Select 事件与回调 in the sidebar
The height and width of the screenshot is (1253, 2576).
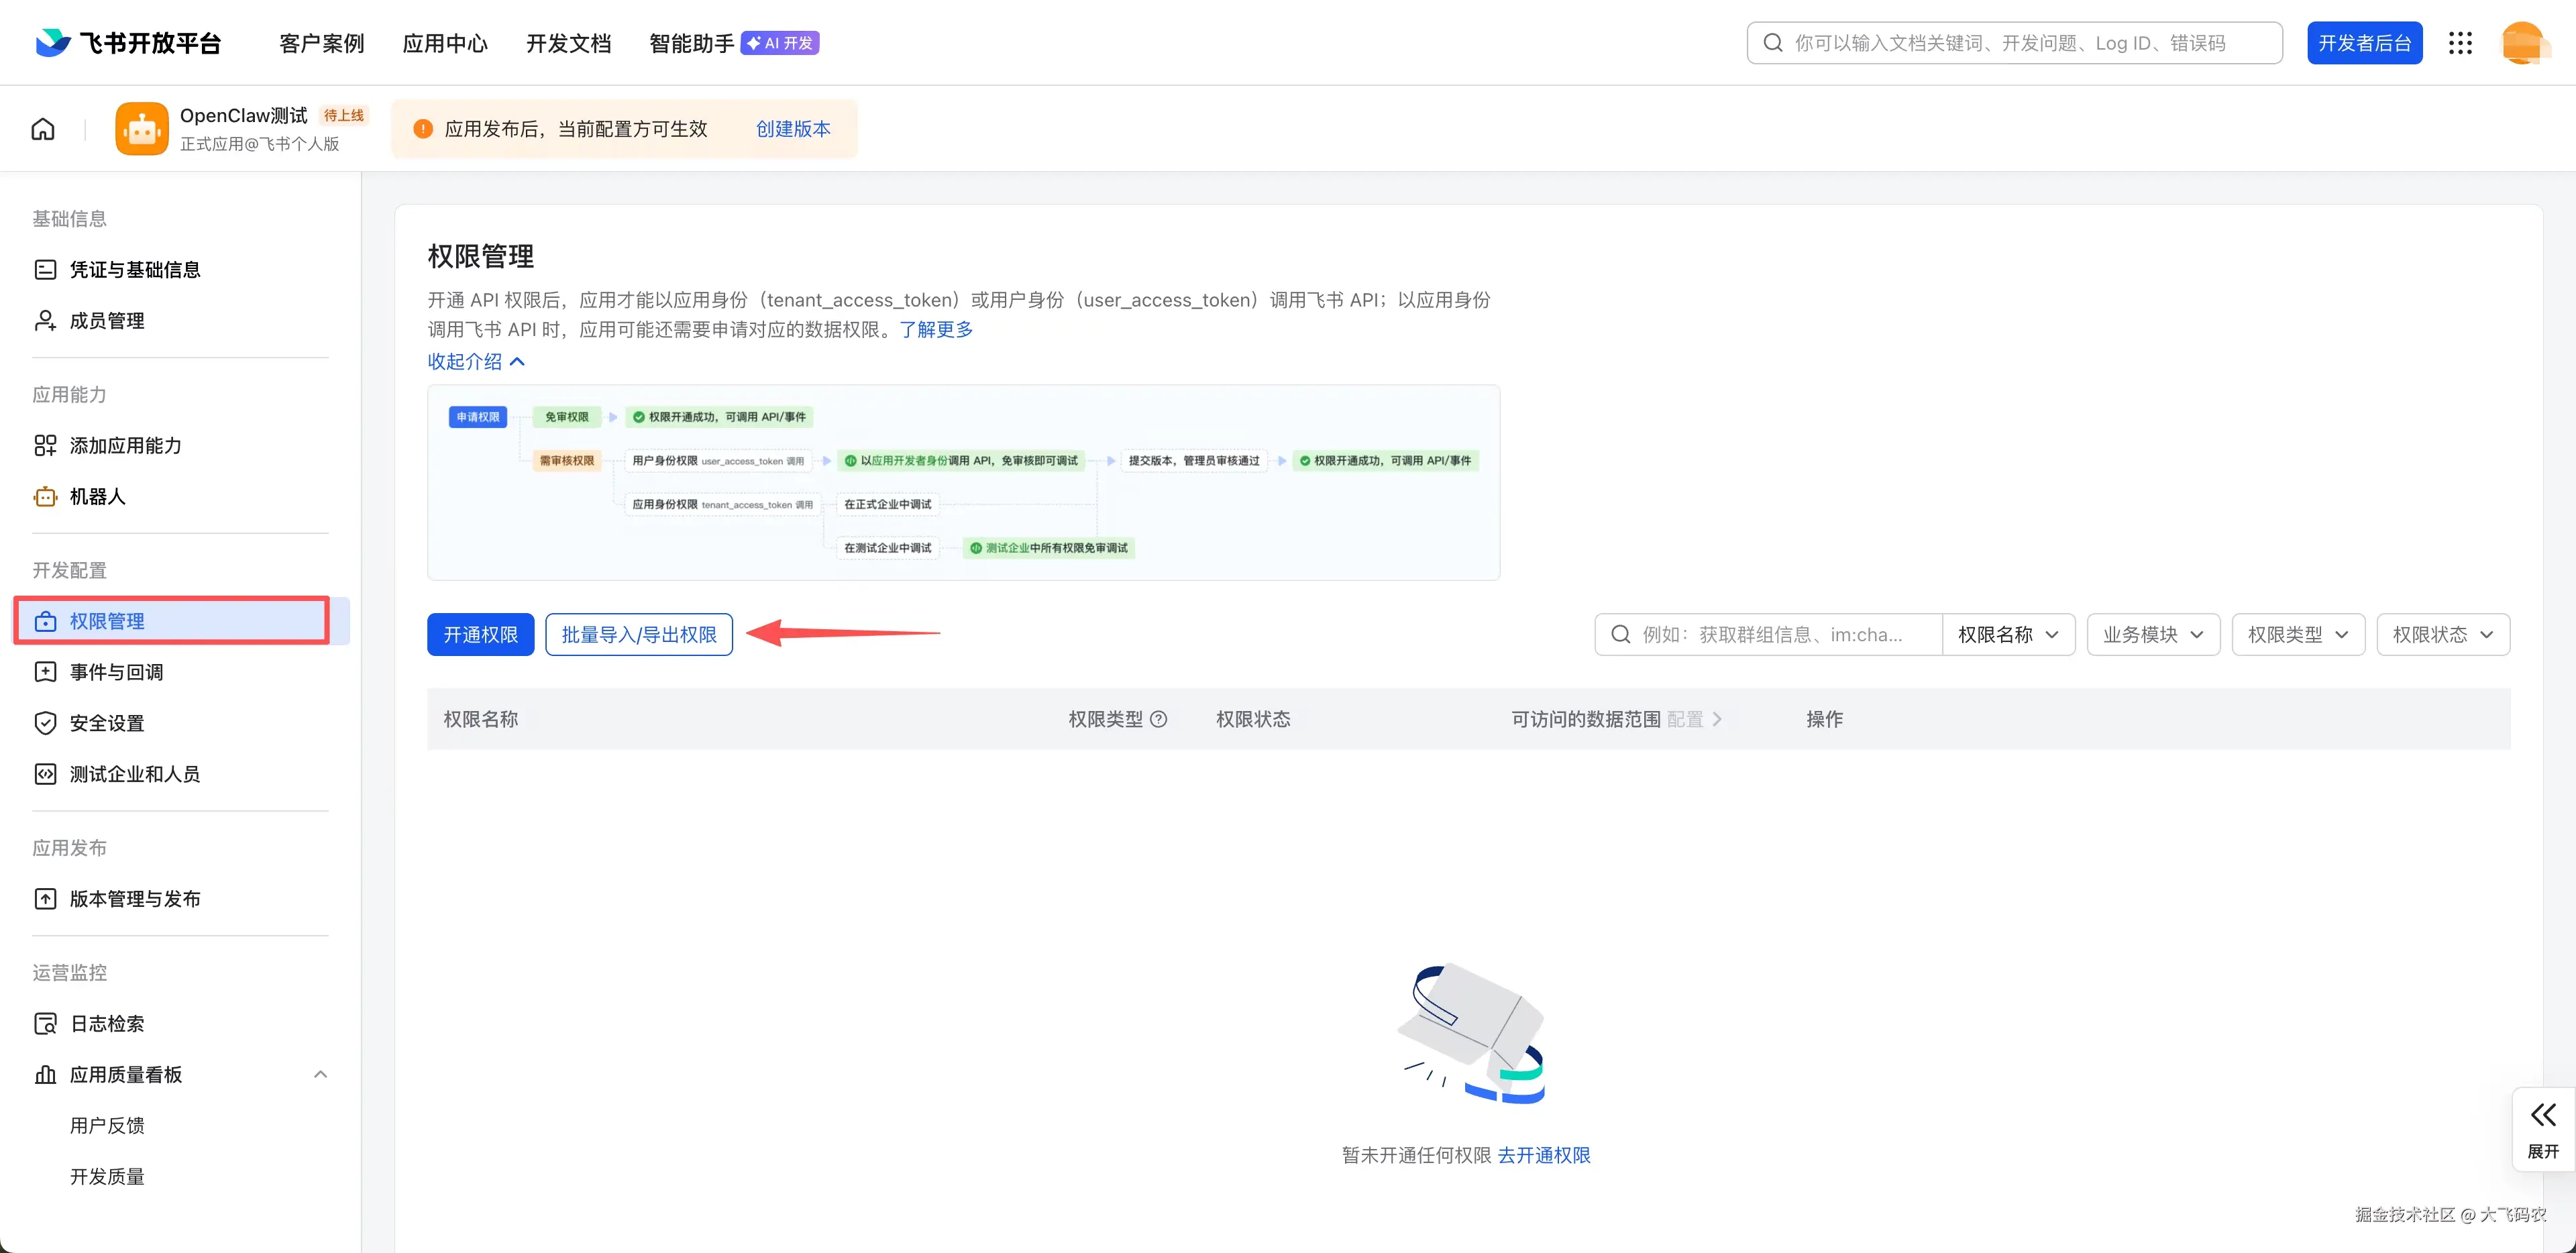(x=117, y=672)
